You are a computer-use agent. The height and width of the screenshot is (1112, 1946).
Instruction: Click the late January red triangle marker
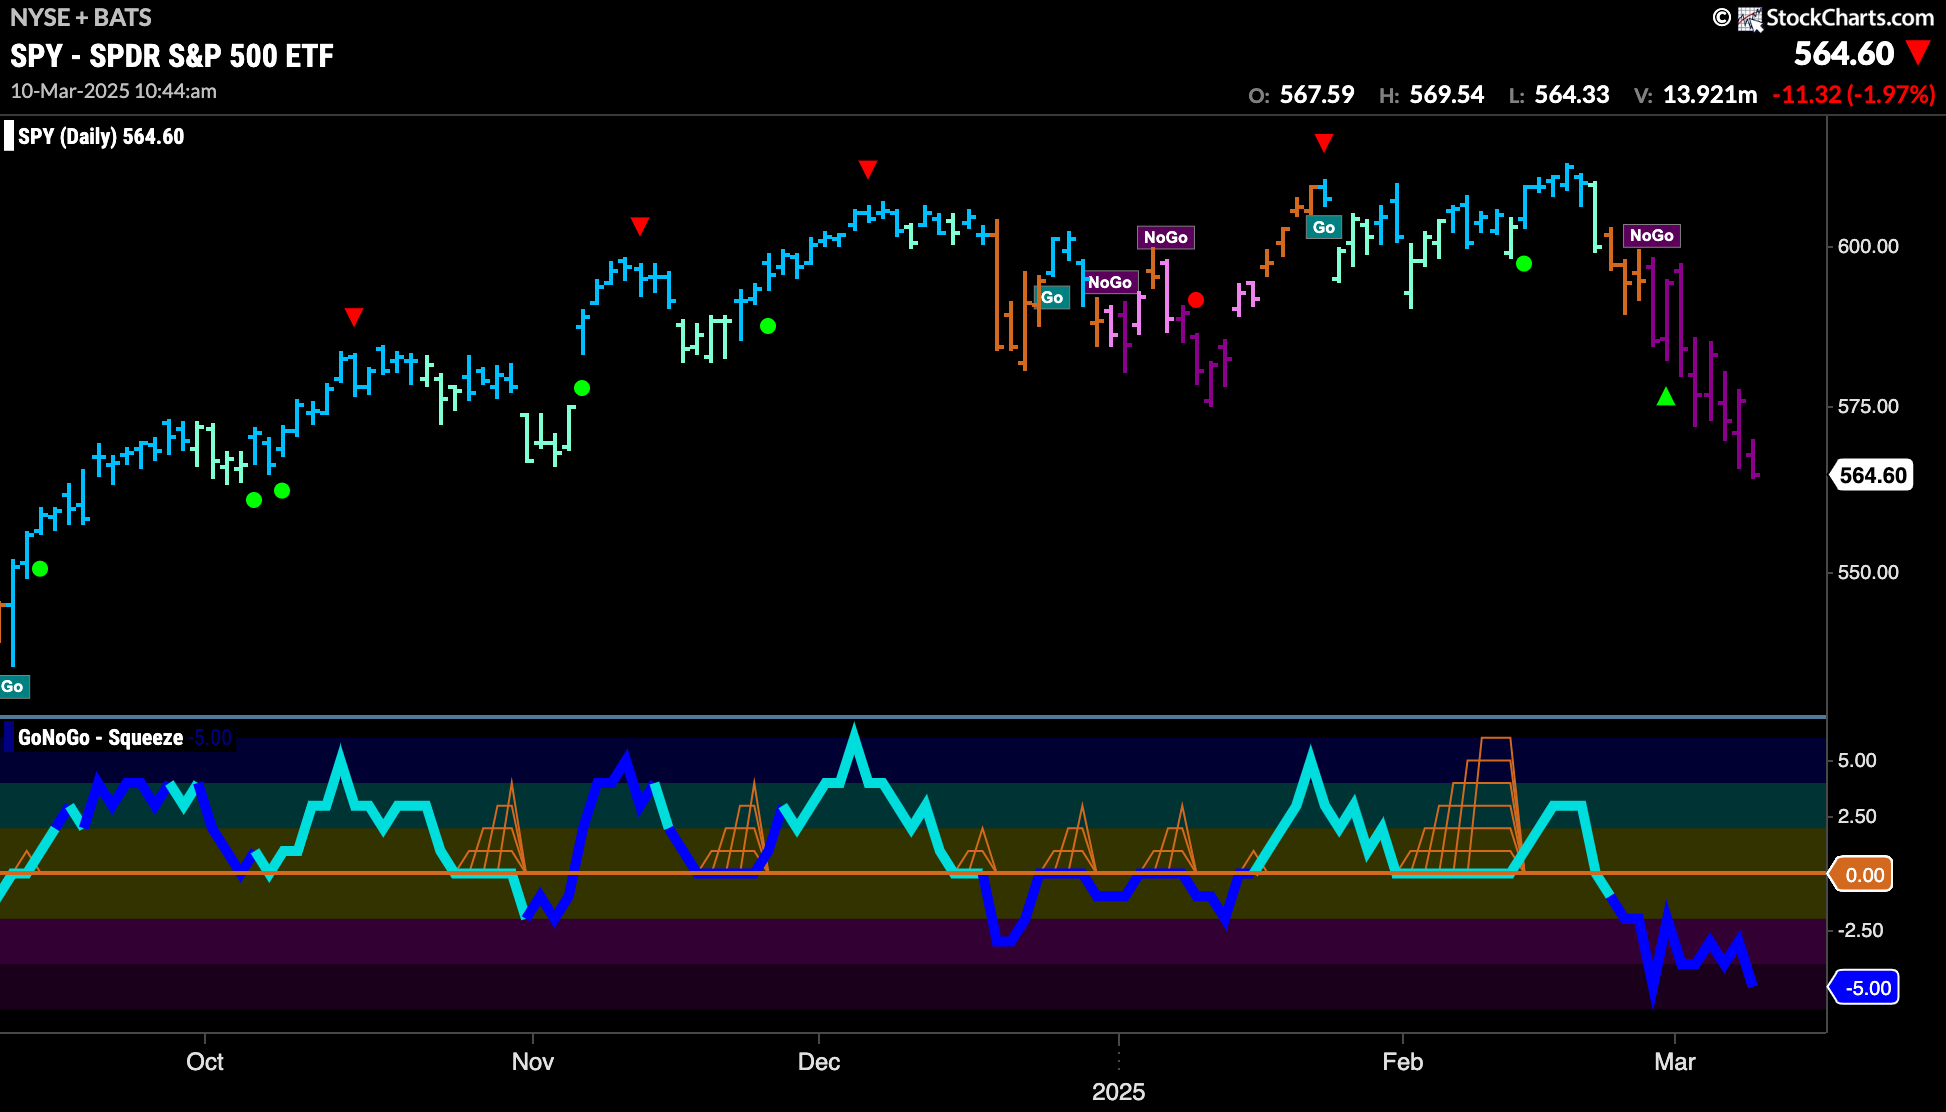pyautogui.click(x=1324, y=143)
